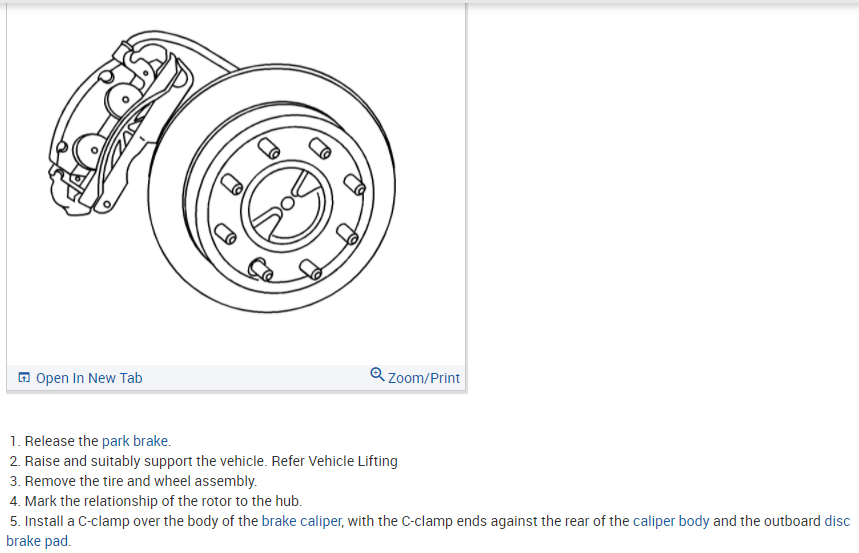Click the 'Release the' text in step 1
The image size is (859, 553).
pos(61,441)
